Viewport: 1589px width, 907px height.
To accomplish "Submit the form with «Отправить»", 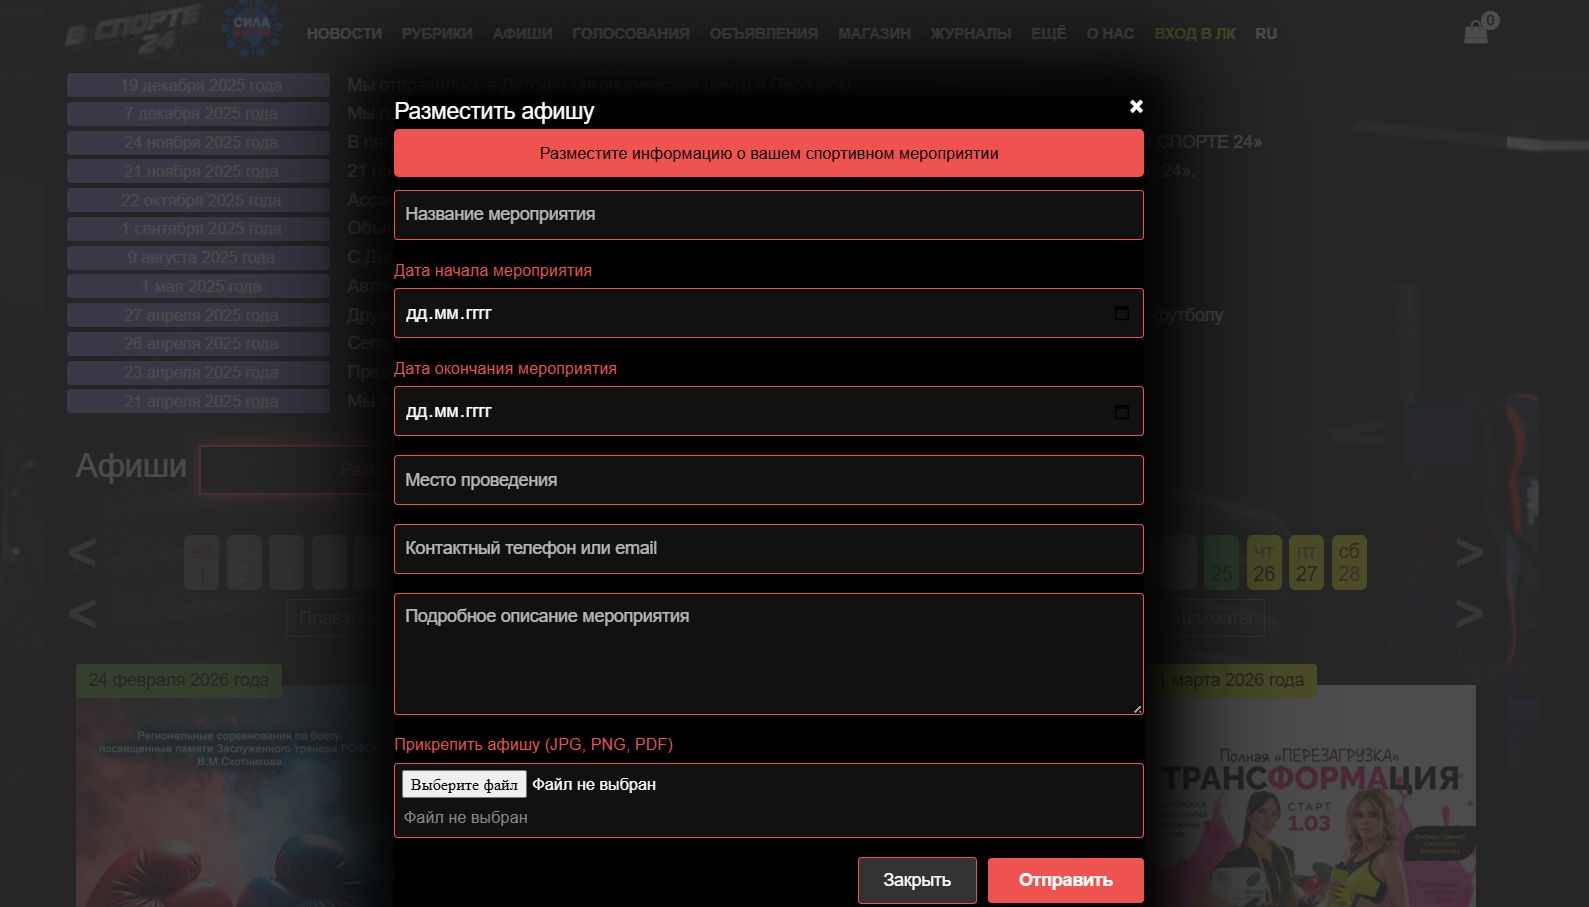I will 1066,880.
